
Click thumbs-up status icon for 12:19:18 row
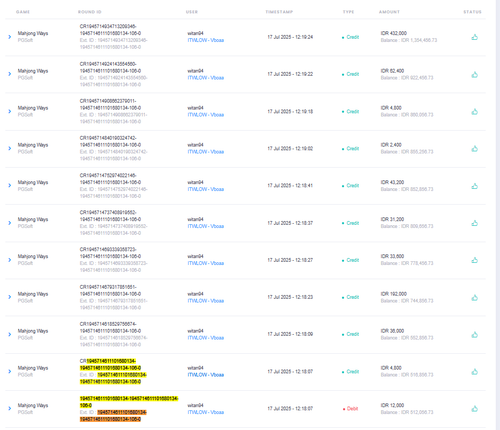pos(475,112)
